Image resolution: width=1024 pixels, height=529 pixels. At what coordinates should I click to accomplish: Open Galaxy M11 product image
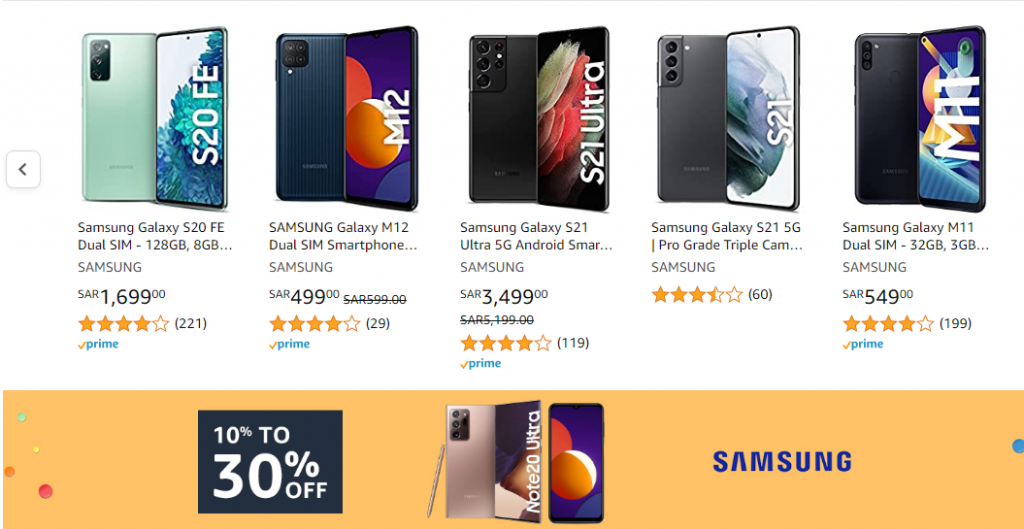point(920,118)
